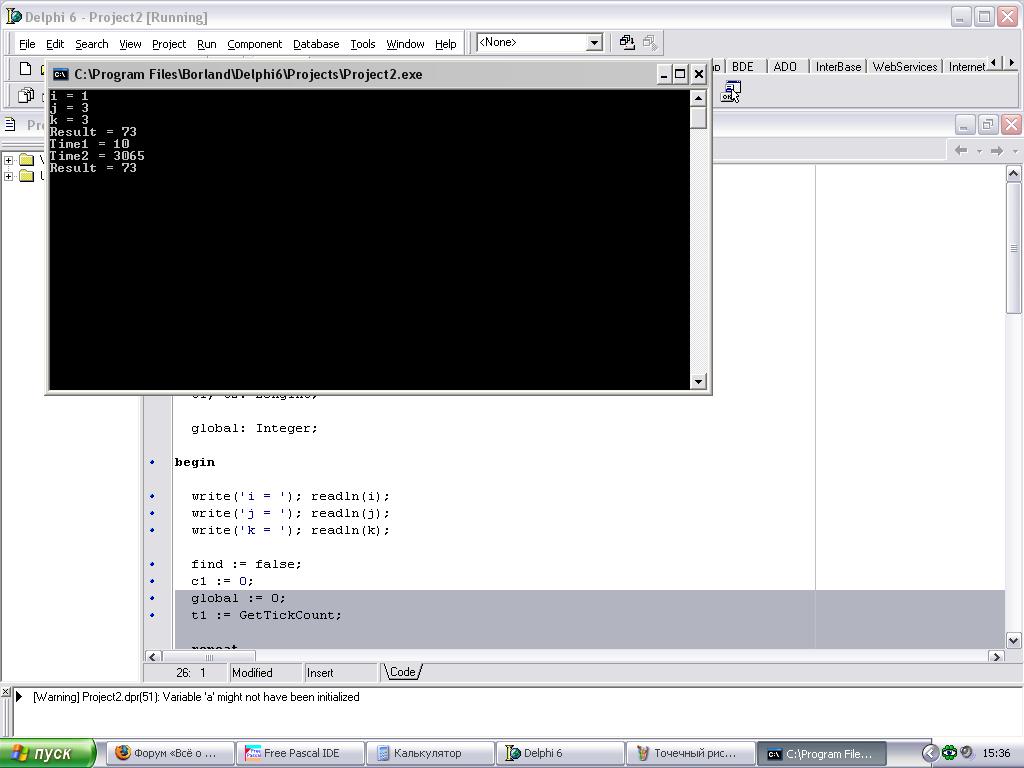
Task: Select the InterBase palette tab
Action: pyautogui.click(x=837, y=67)
